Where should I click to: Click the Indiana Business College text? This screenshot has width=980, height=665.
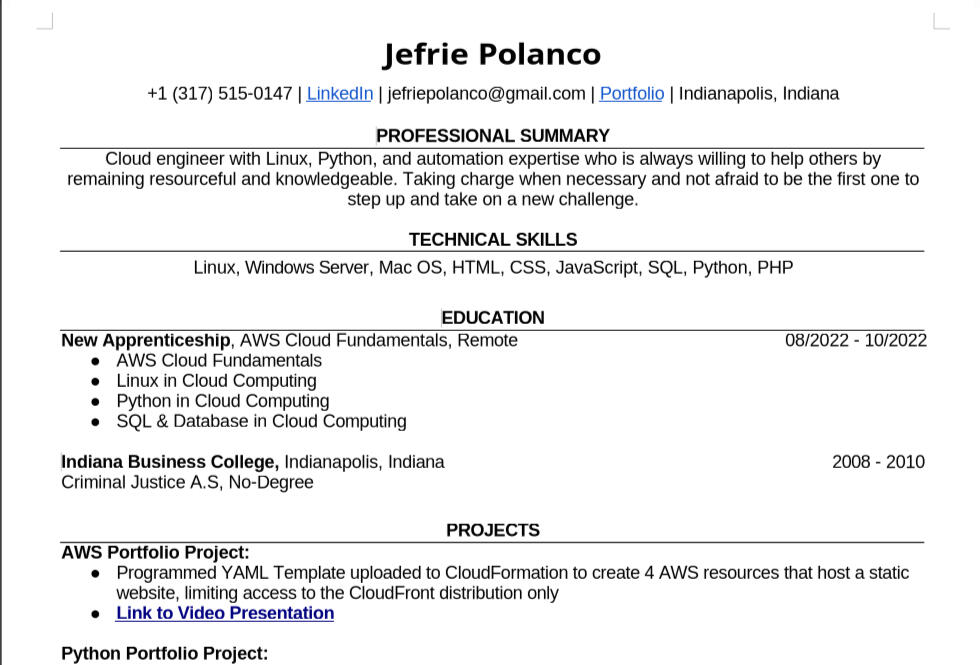(170, 462)
